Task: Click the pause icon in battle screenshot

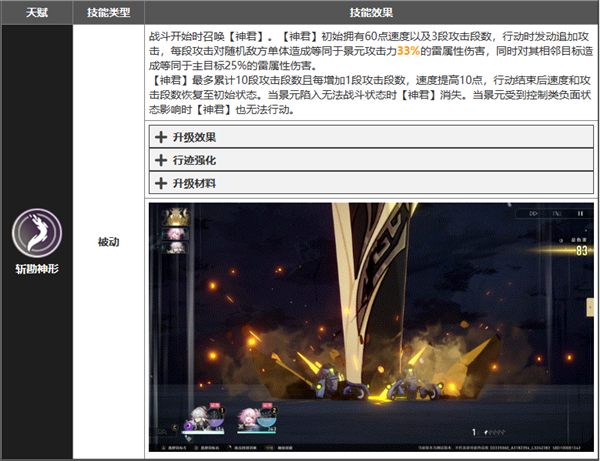Action: (580, 213)
